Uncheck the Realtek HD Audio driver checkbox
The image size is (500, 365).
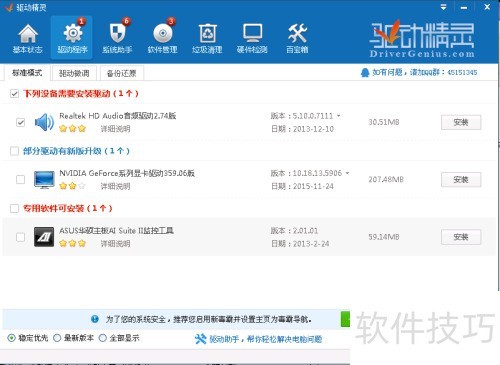point(20,122)
